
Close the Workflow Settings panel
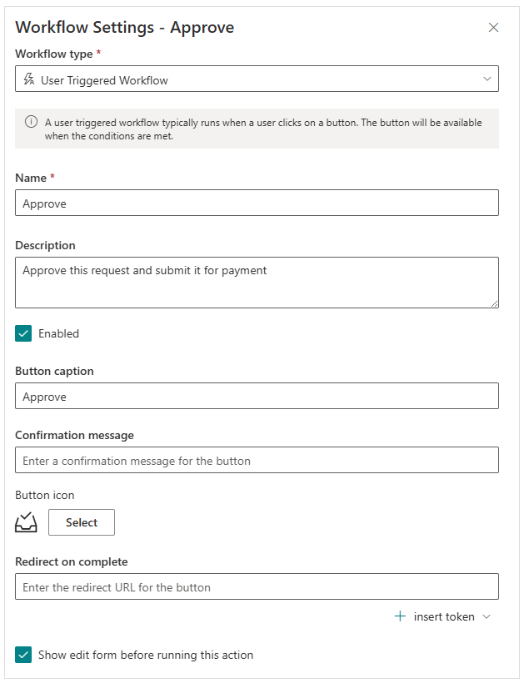pos(493,27)
